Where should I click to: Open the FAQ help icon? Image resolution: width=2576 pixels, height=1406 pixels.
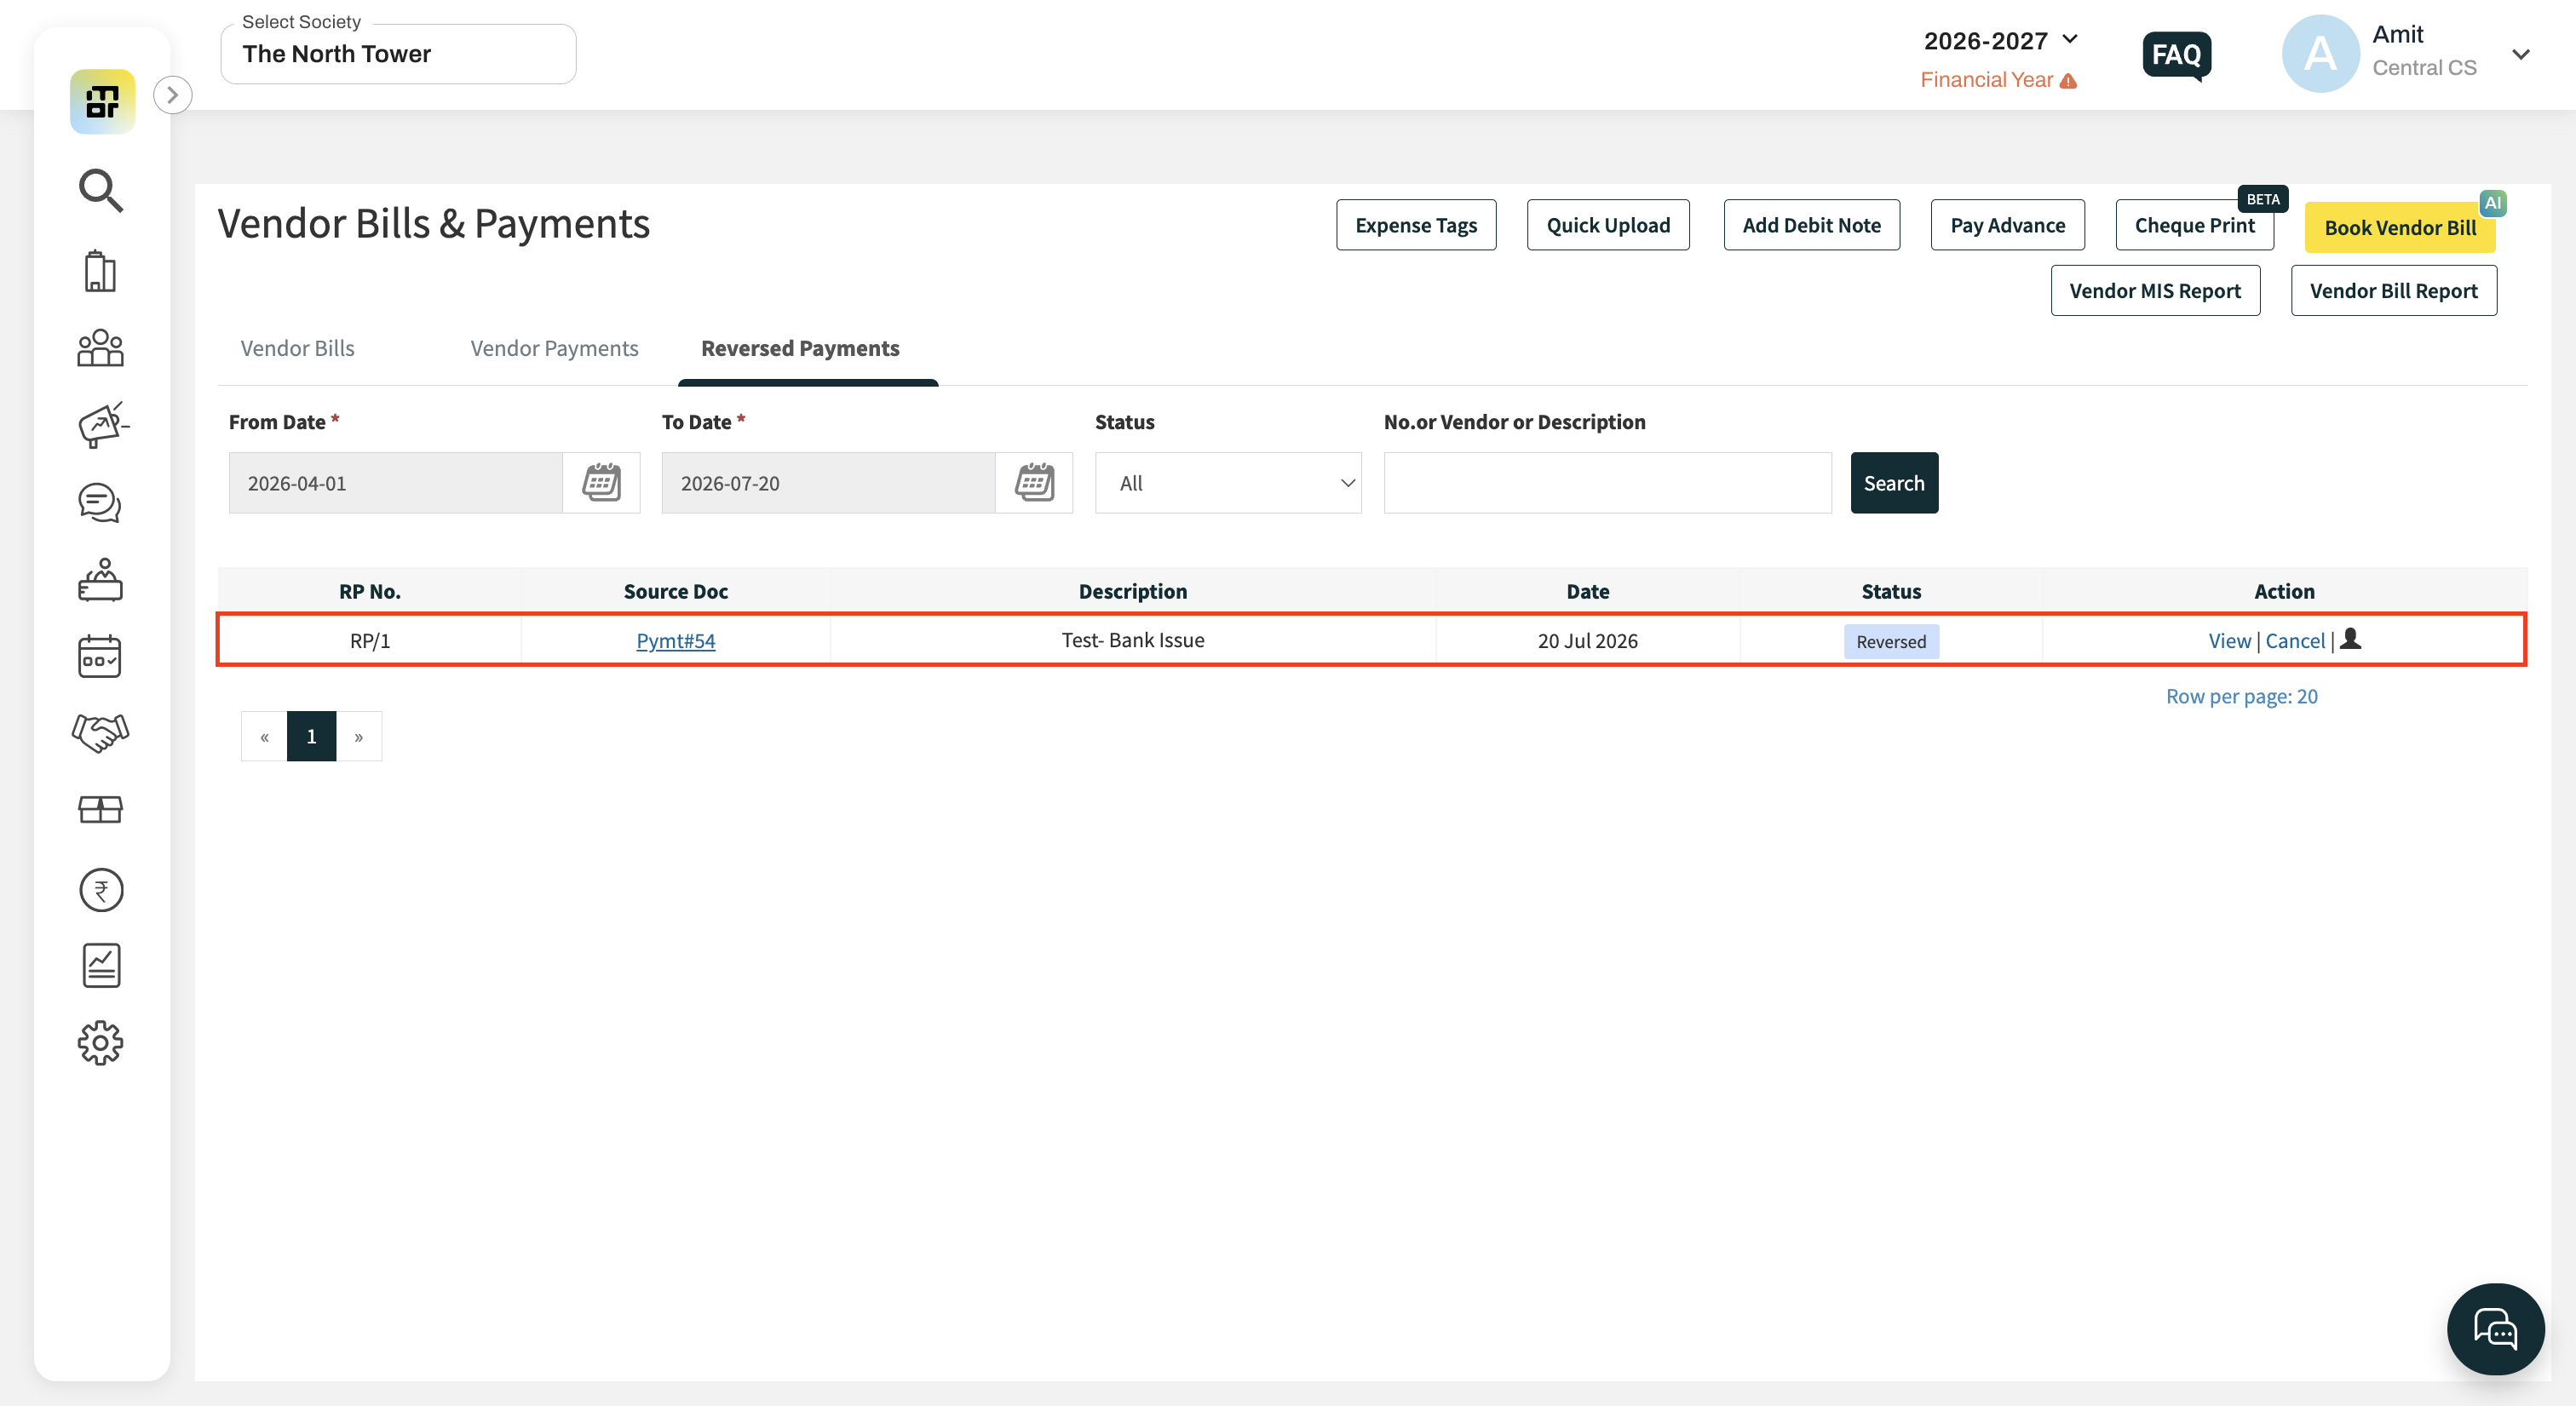[2177, 55]
